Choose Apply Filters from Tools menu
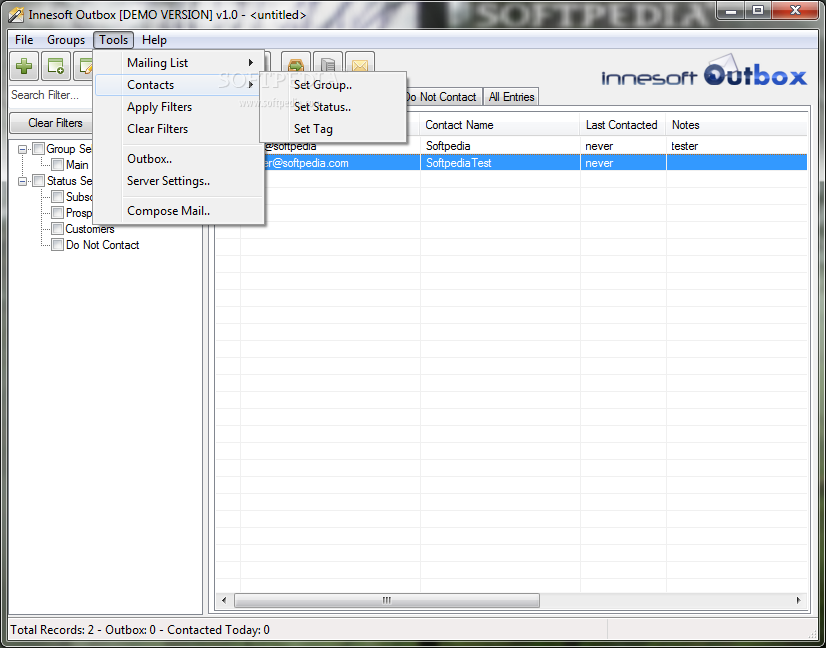 tap(179, 107)
